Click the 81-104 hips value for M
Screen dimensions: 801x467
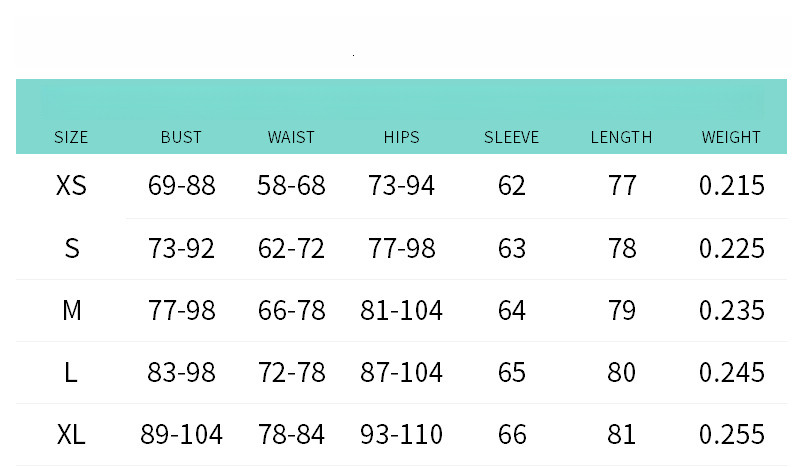tap(402, 311)
